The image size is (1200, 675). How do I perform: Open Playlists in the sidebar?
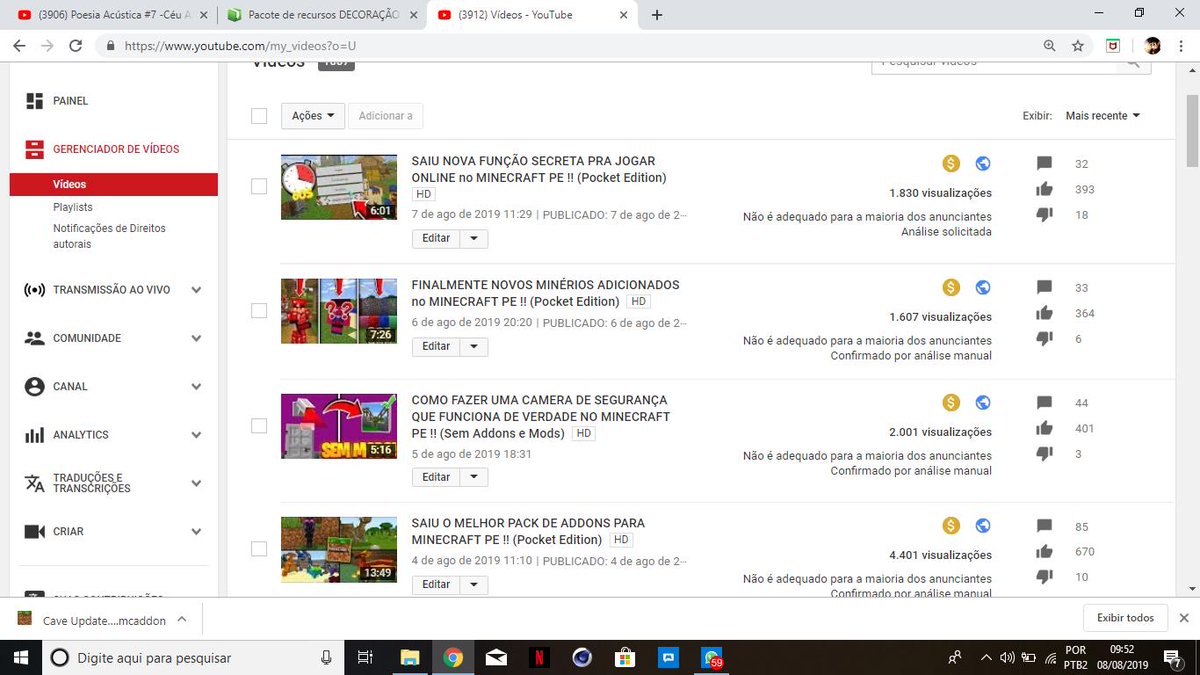click(73, 207)
